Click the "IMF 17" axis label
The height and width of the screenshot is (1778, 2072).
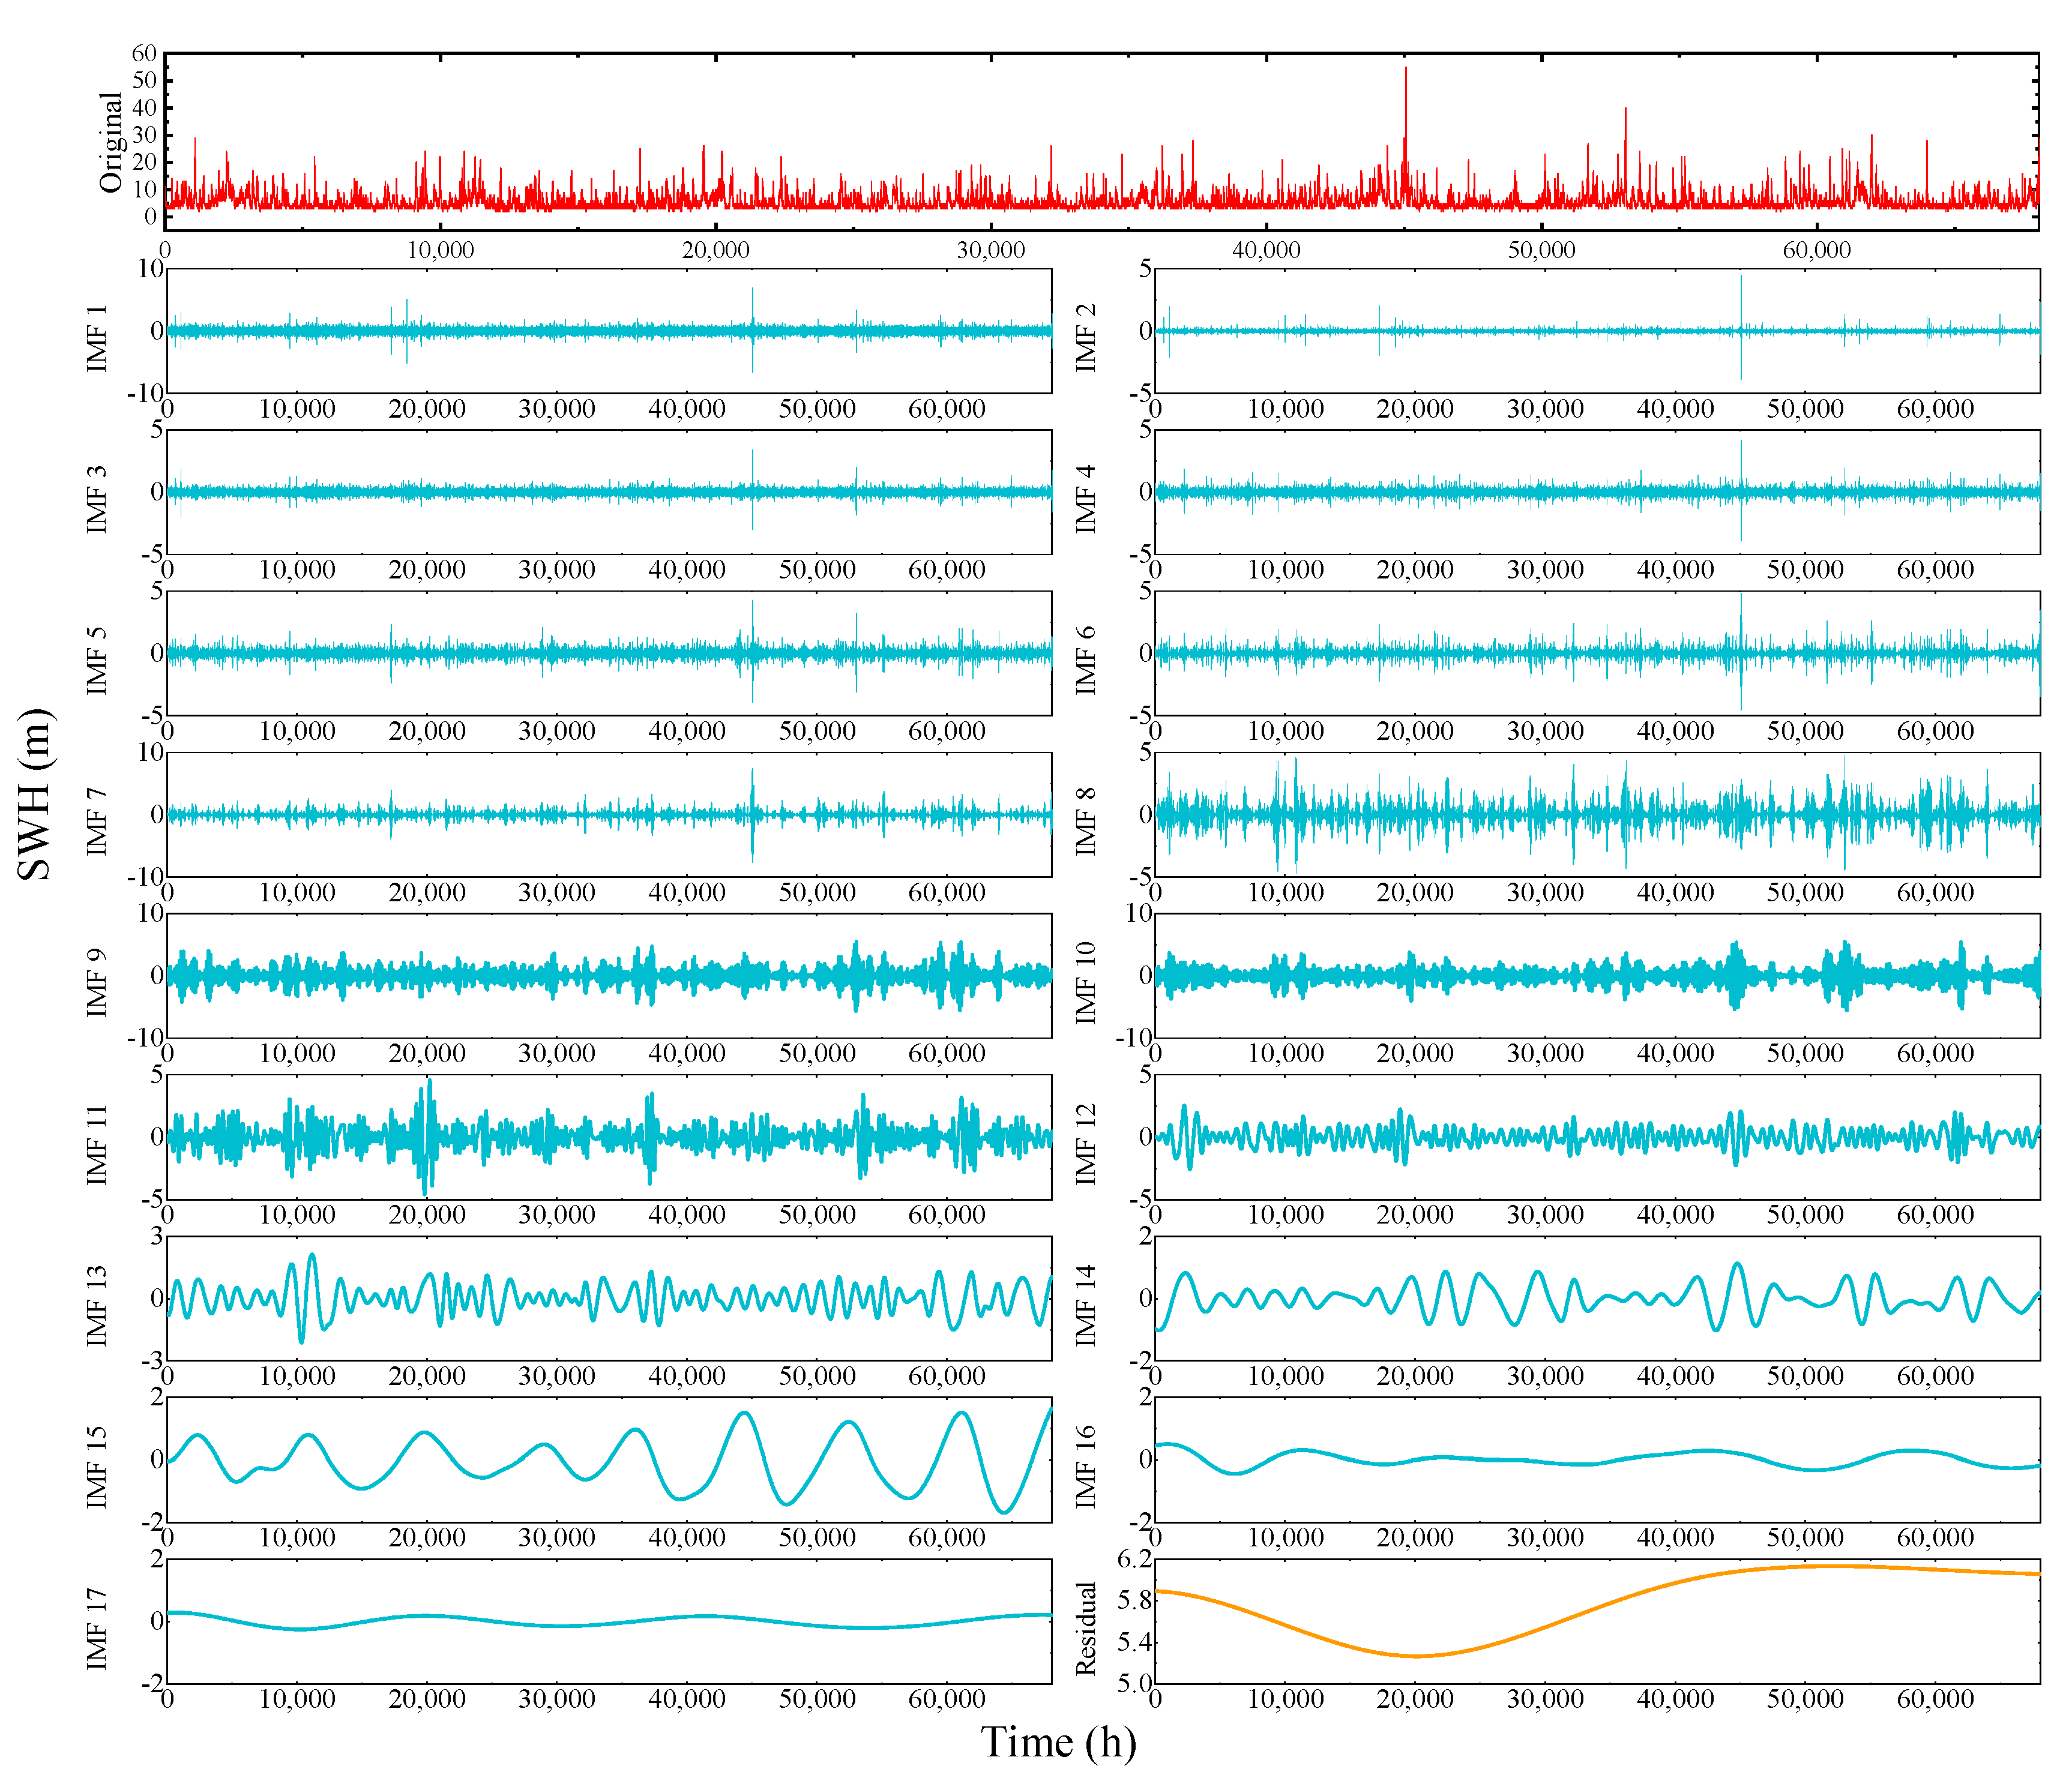pos(98,1629)
